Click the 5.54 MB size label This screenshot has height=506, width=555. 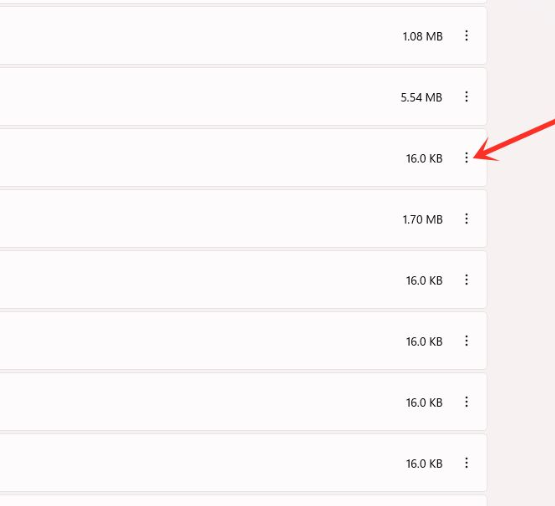[x=421, y=97]
